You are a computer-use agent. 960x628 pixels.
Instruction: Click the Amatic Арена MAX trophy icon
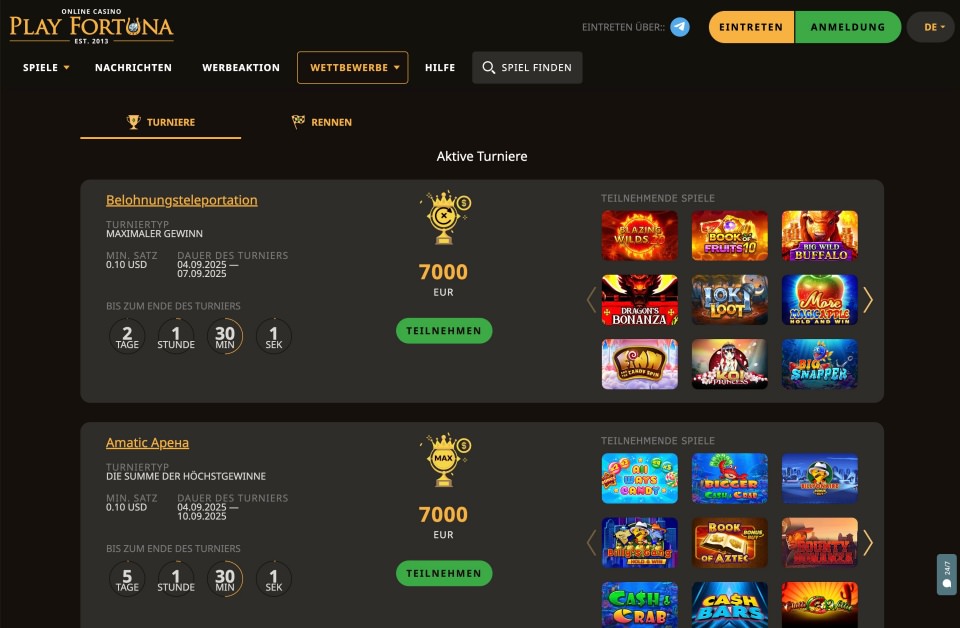pos(444,460)
